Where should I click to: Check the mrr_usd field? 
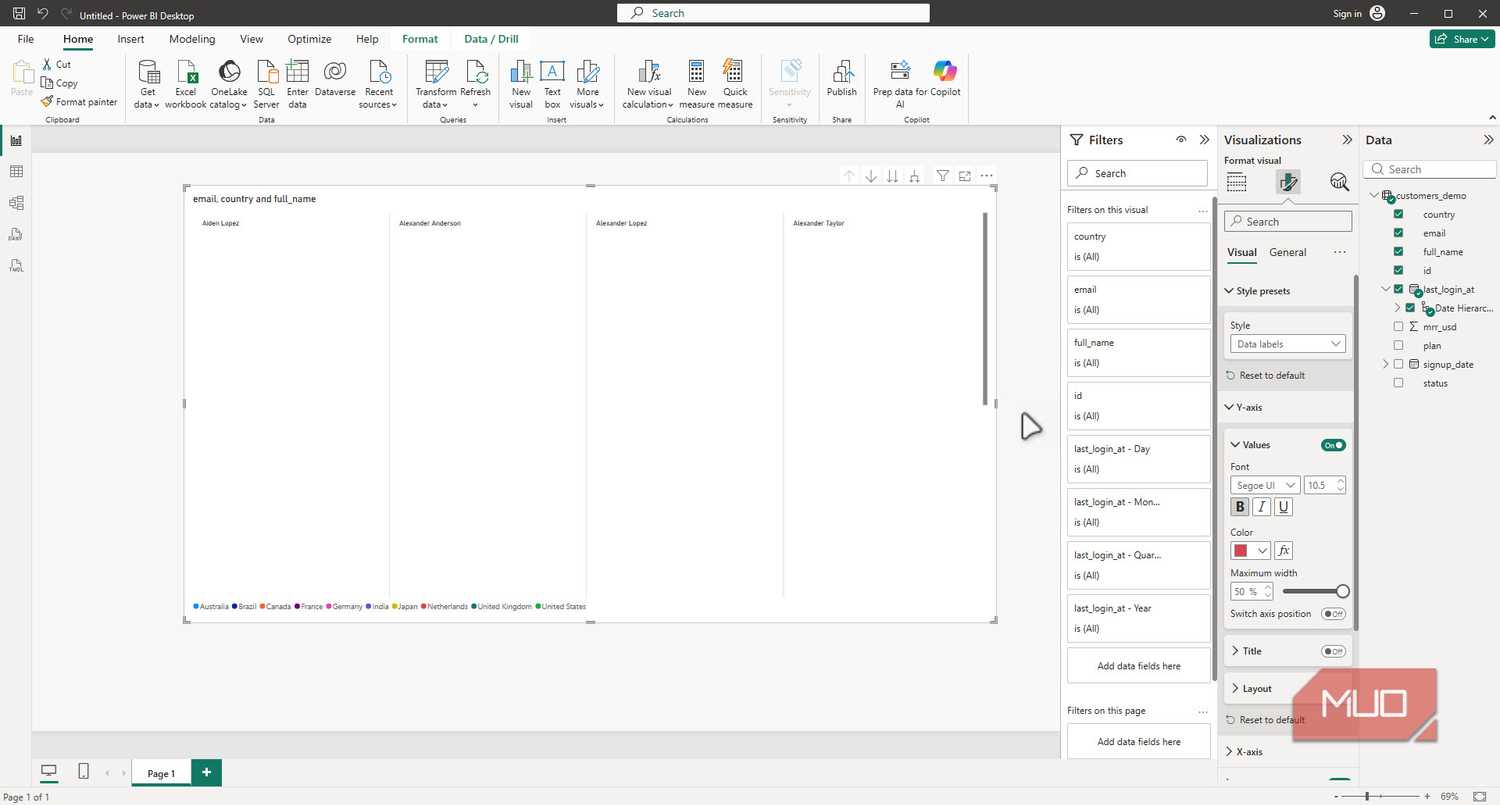[x=1398, y=327]
